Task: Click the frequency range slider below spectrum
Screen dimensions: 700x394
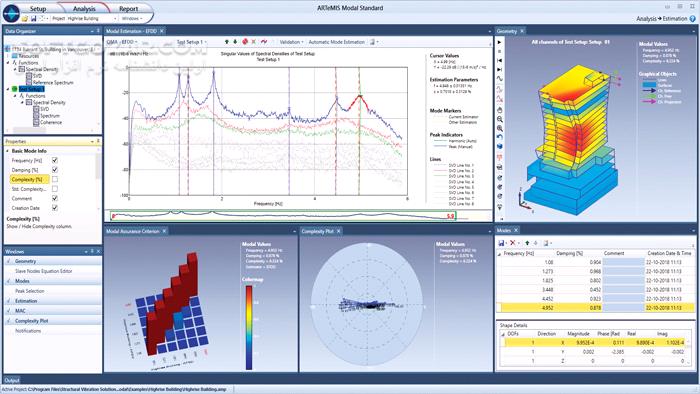Action: (x=284, y=216)
